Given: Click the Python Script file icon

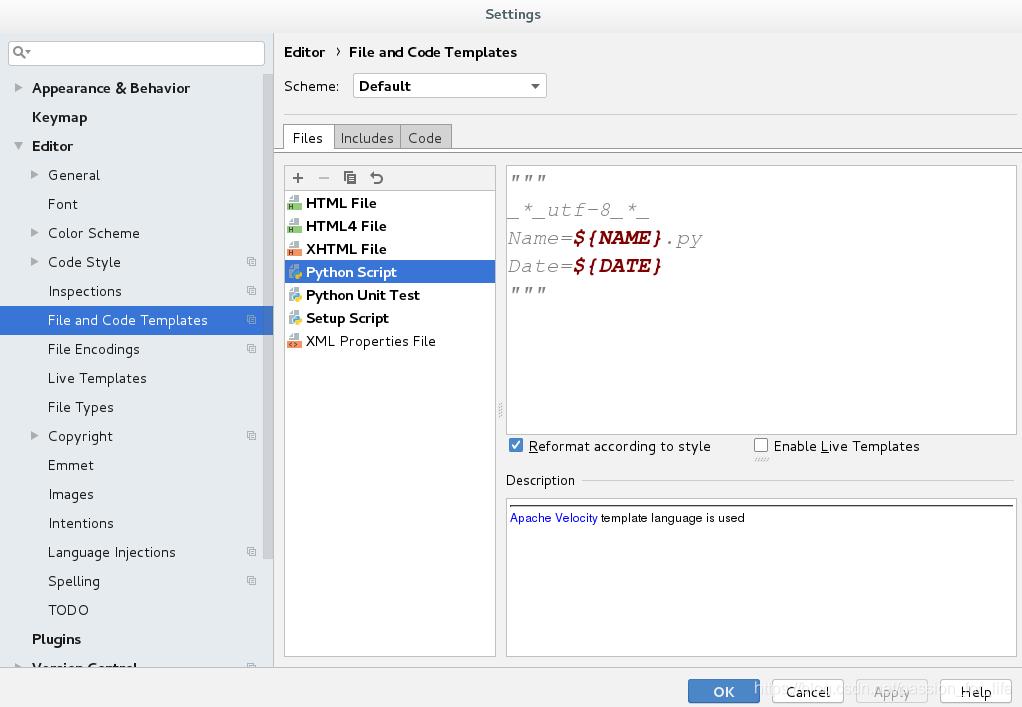Looking at the screenshot, I should click(295, 272).
